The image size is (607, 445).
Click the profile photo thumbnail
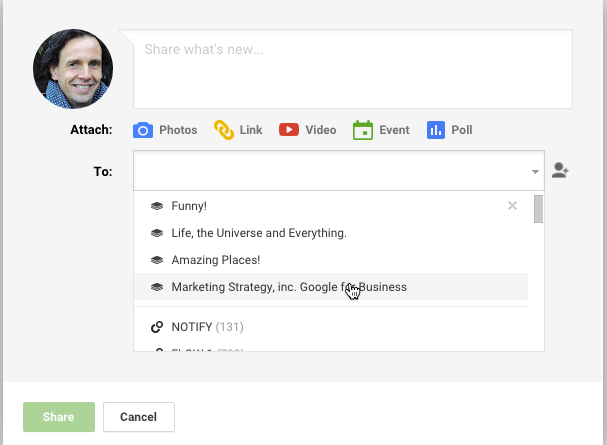coord(73,69)
